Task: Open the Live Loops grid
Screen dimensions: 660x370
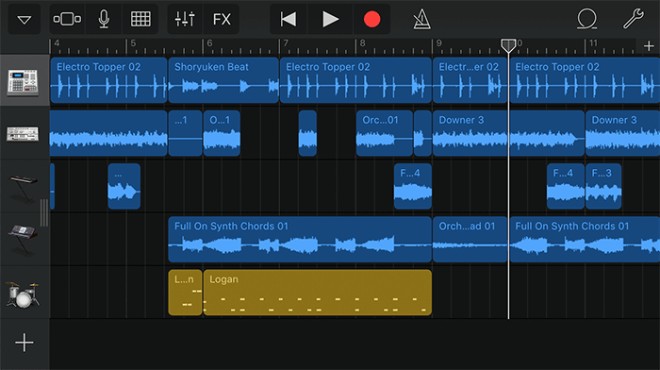Action: point(141,19)
